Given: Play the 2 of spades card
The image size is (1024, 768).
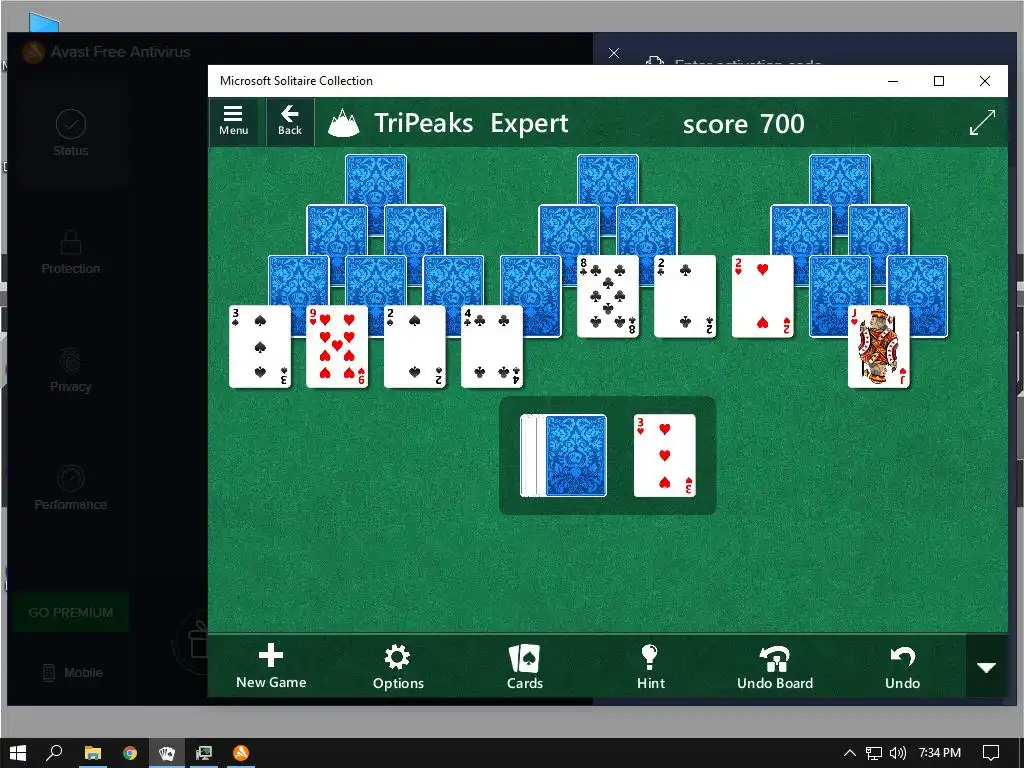Looking at the screenshot, I should pyautogui.click(x=415, y=347).
